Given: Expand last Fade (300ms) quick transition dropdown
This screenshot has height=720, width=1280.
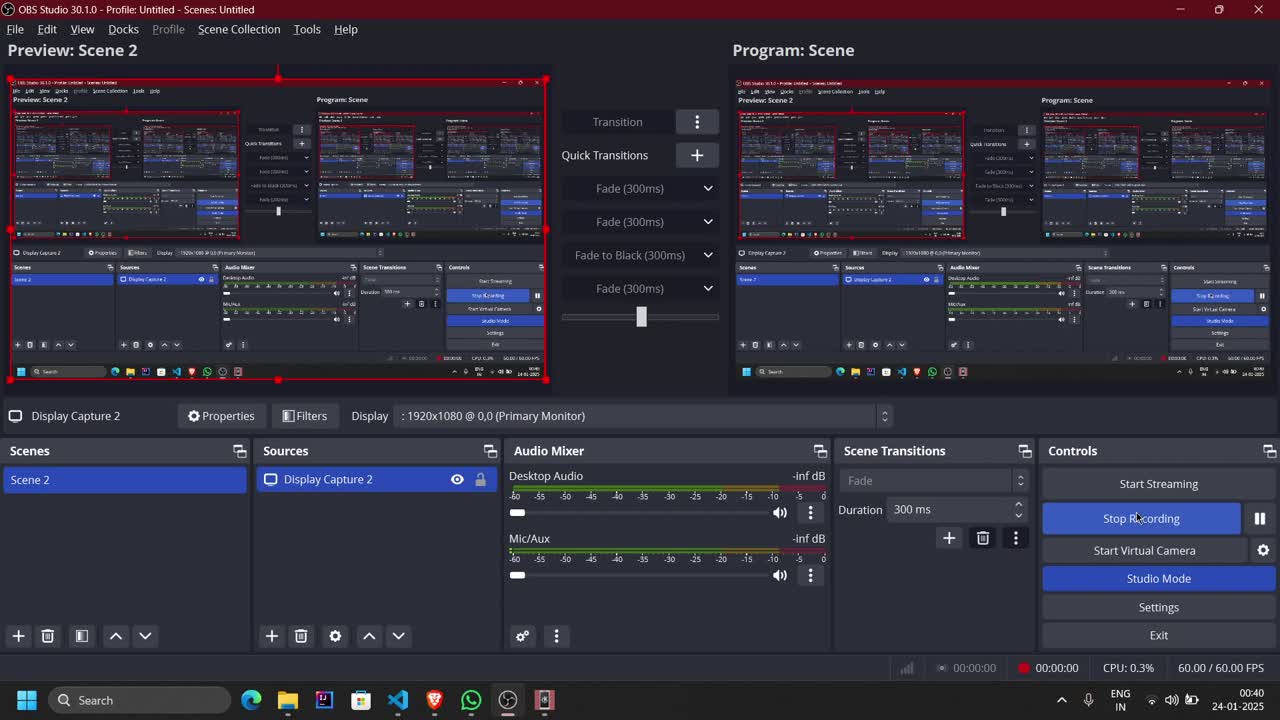Looking at the screenshot, I should (x=708, y=288).
